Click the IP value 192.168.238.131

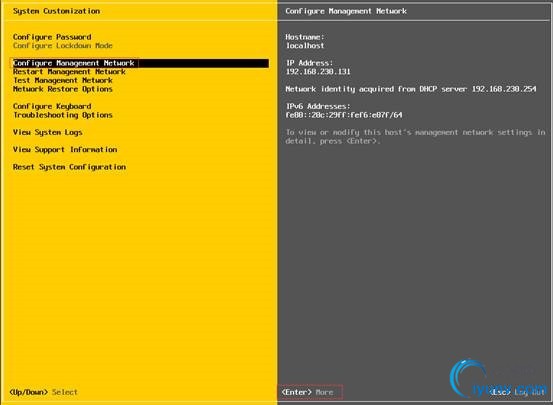pos(318,72)
